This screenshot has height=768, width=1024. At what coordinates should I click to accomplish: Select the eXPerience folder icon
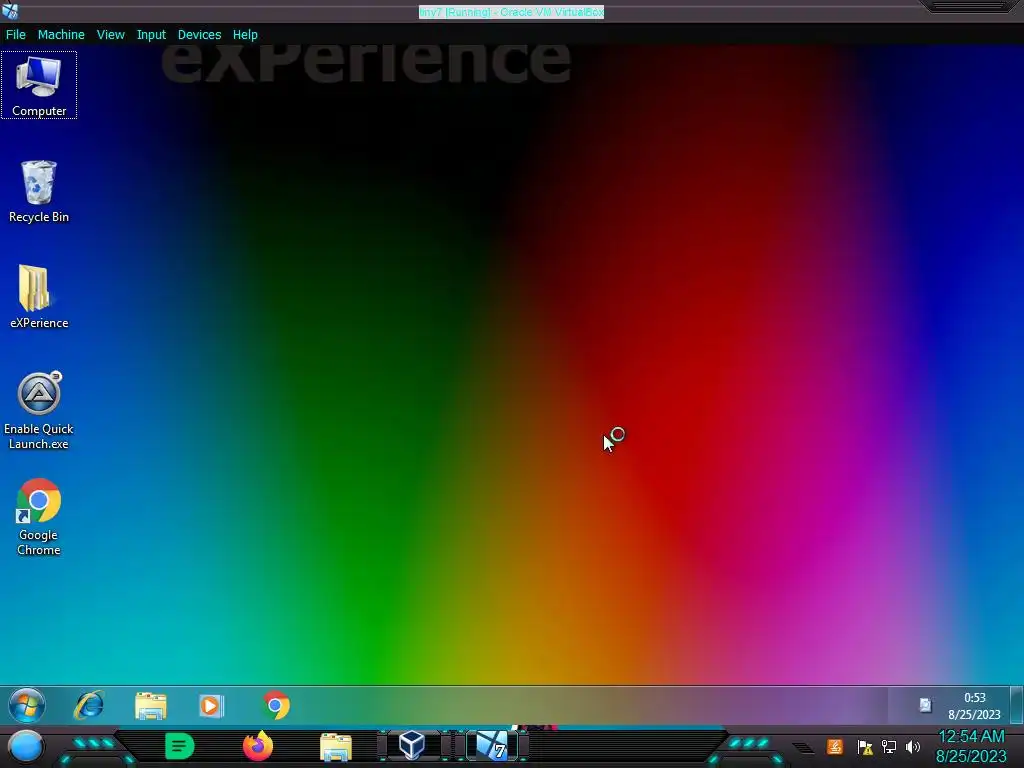[39, 296]
